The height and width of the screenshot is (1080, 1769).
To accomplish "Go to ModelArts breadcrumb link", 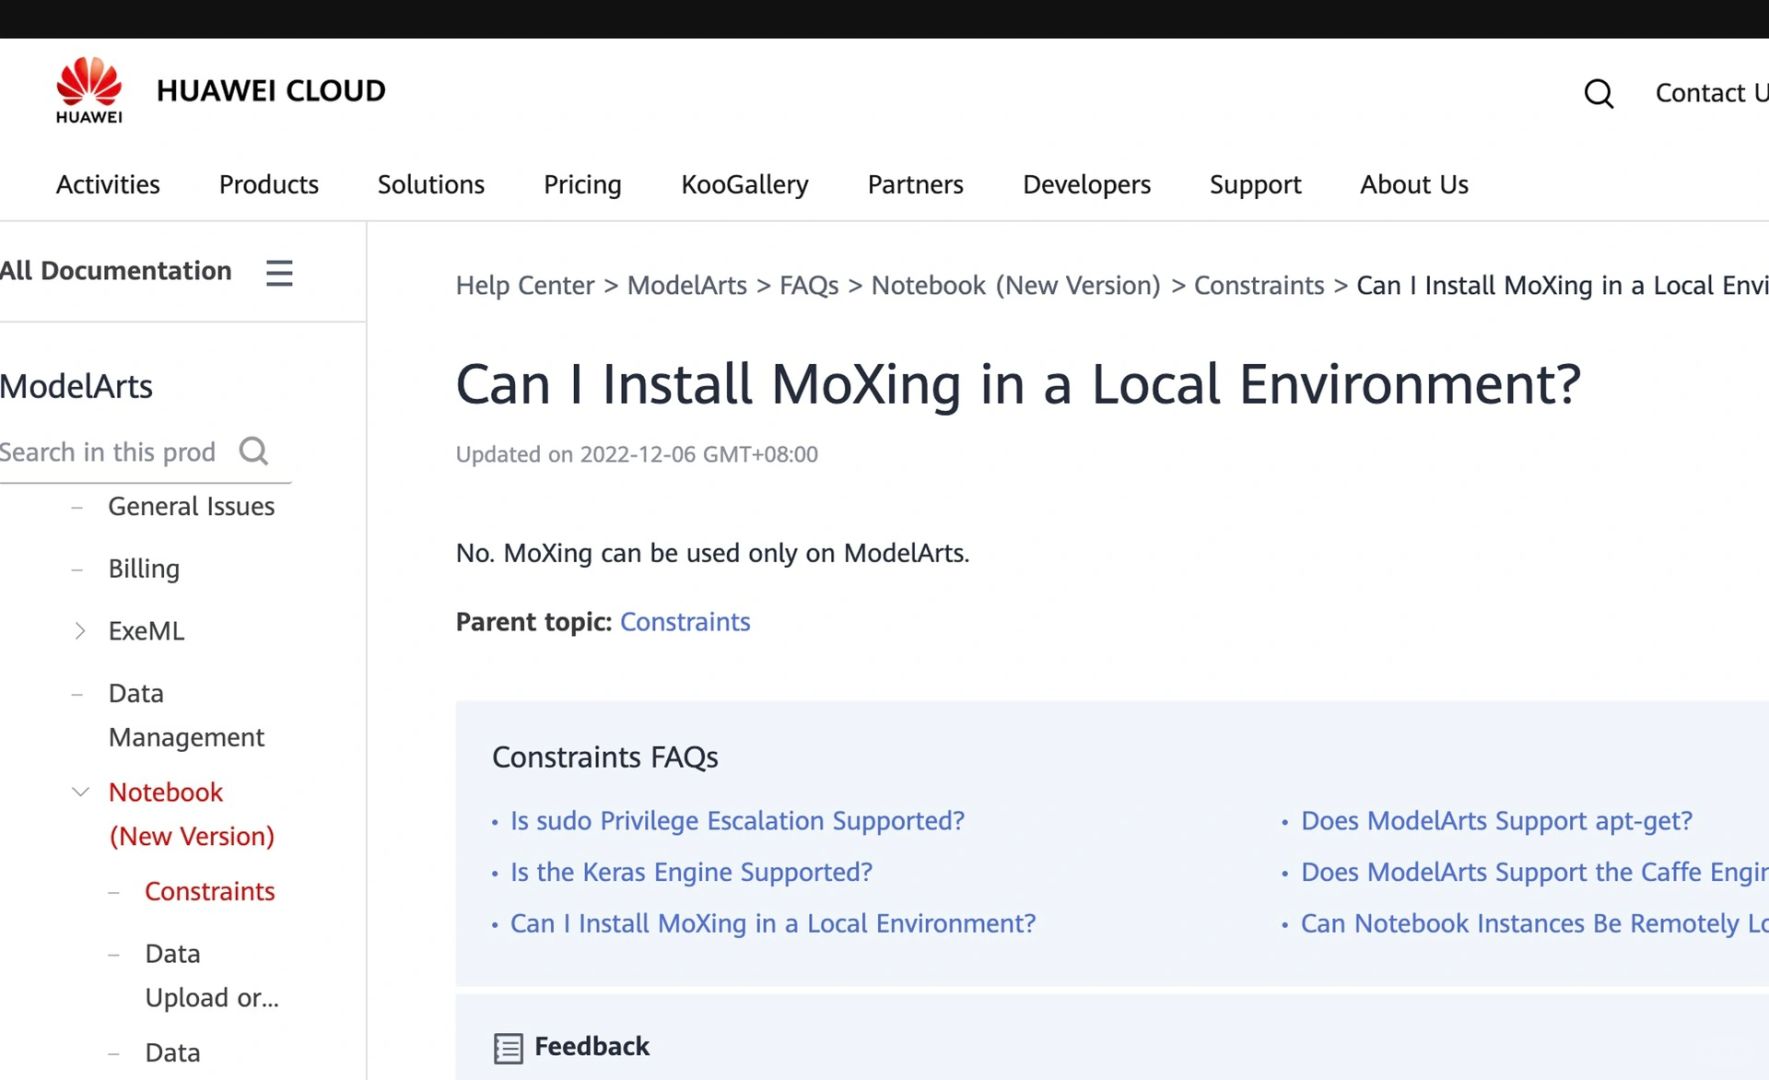I will point(687,286).
